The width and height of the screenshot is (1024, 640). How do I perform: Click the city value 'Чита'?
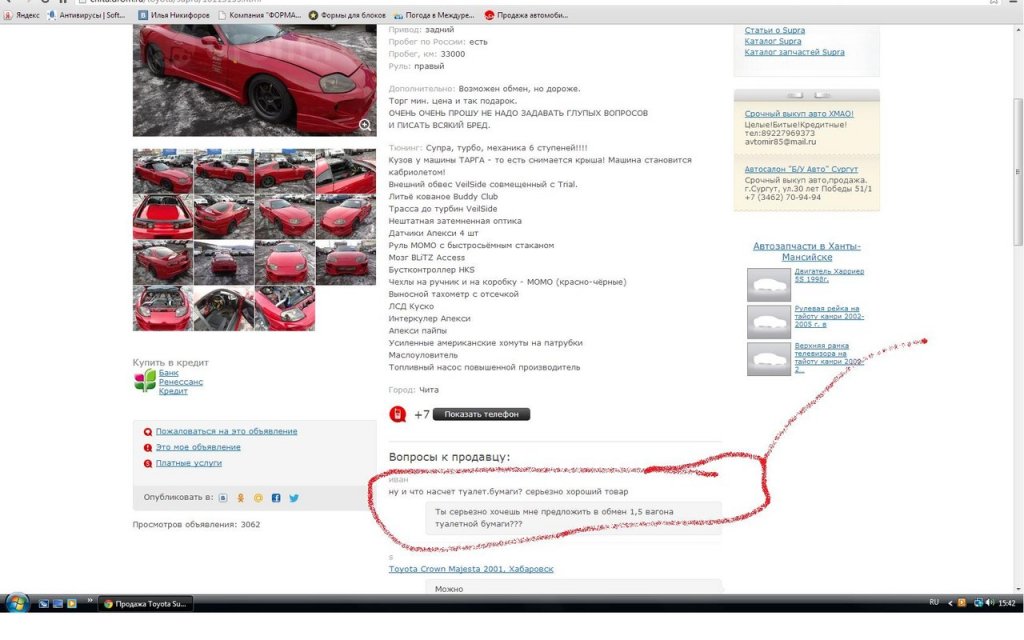click(429, 390)
